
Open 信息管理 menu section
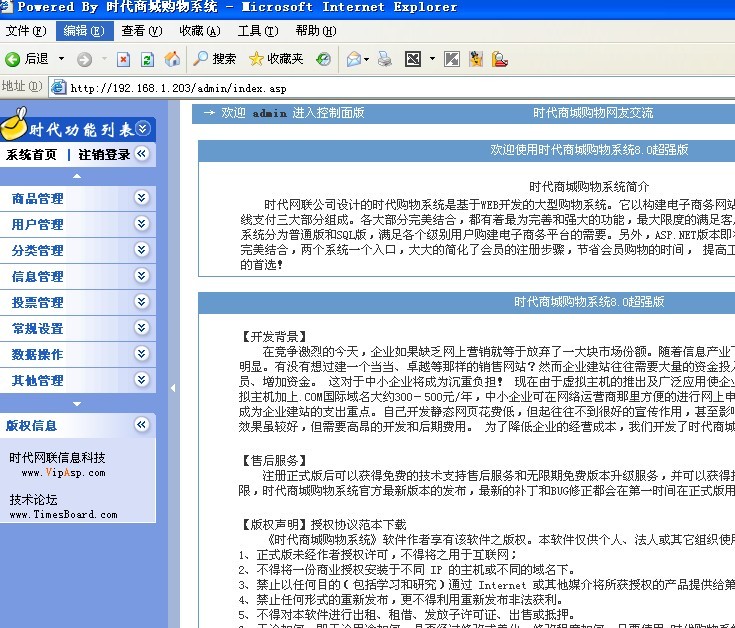click(x=38, y=277)
